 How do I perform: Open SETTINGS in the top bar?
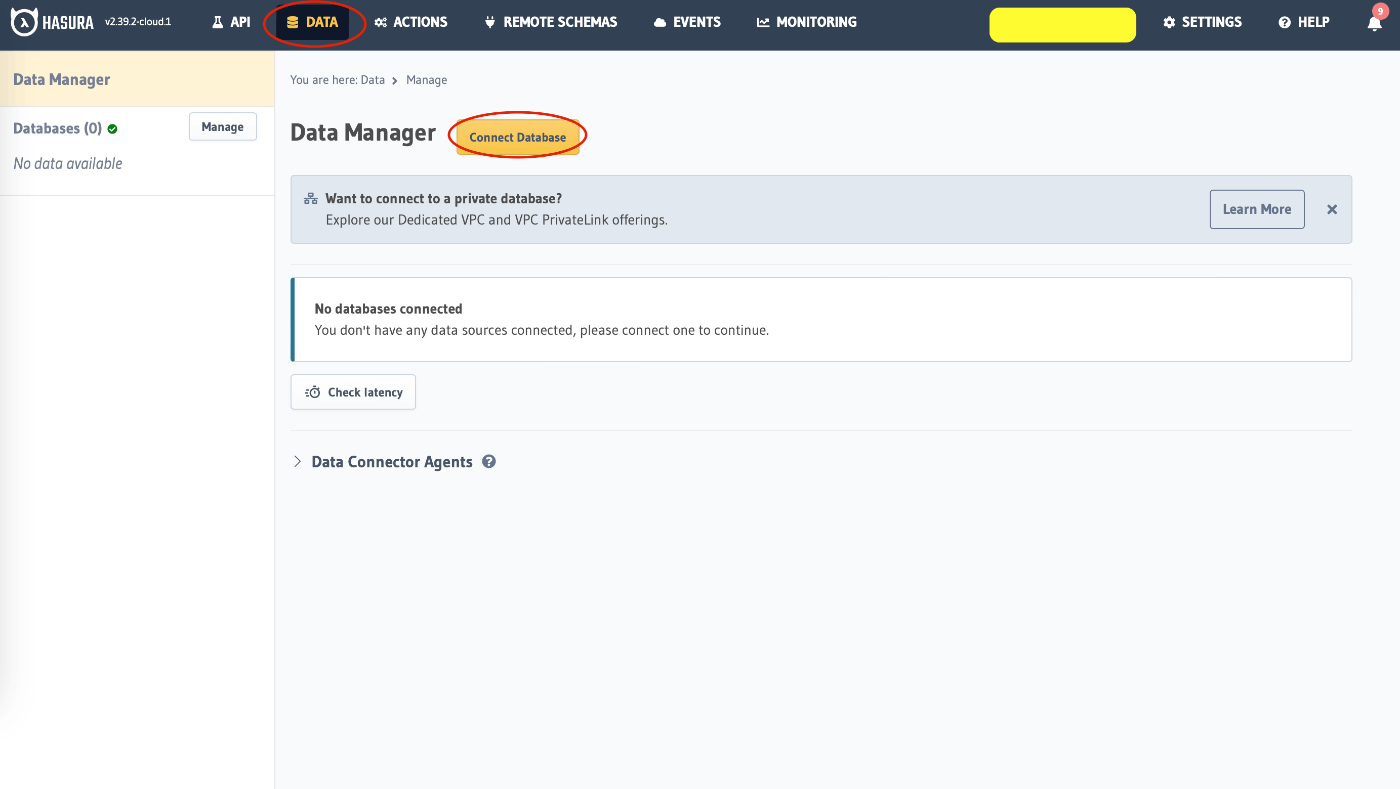point(1203,22)
